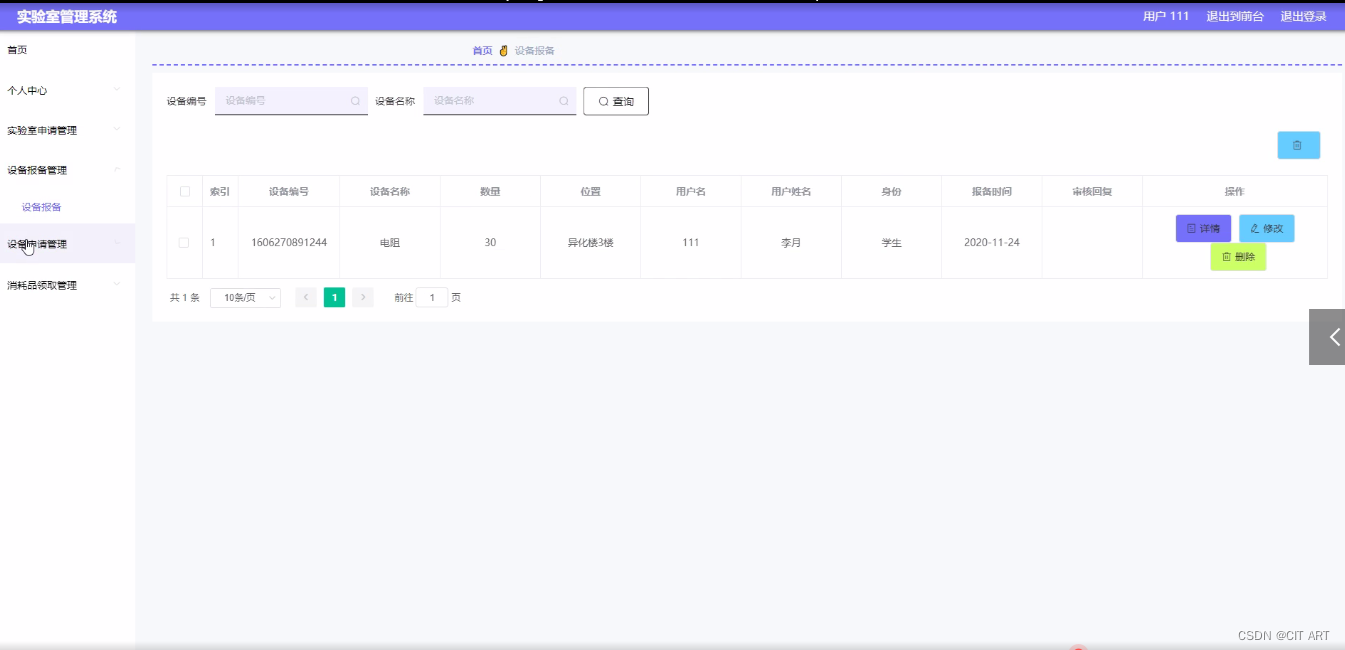Expand 设备申请管理 sidebar menu

(67, 243)
